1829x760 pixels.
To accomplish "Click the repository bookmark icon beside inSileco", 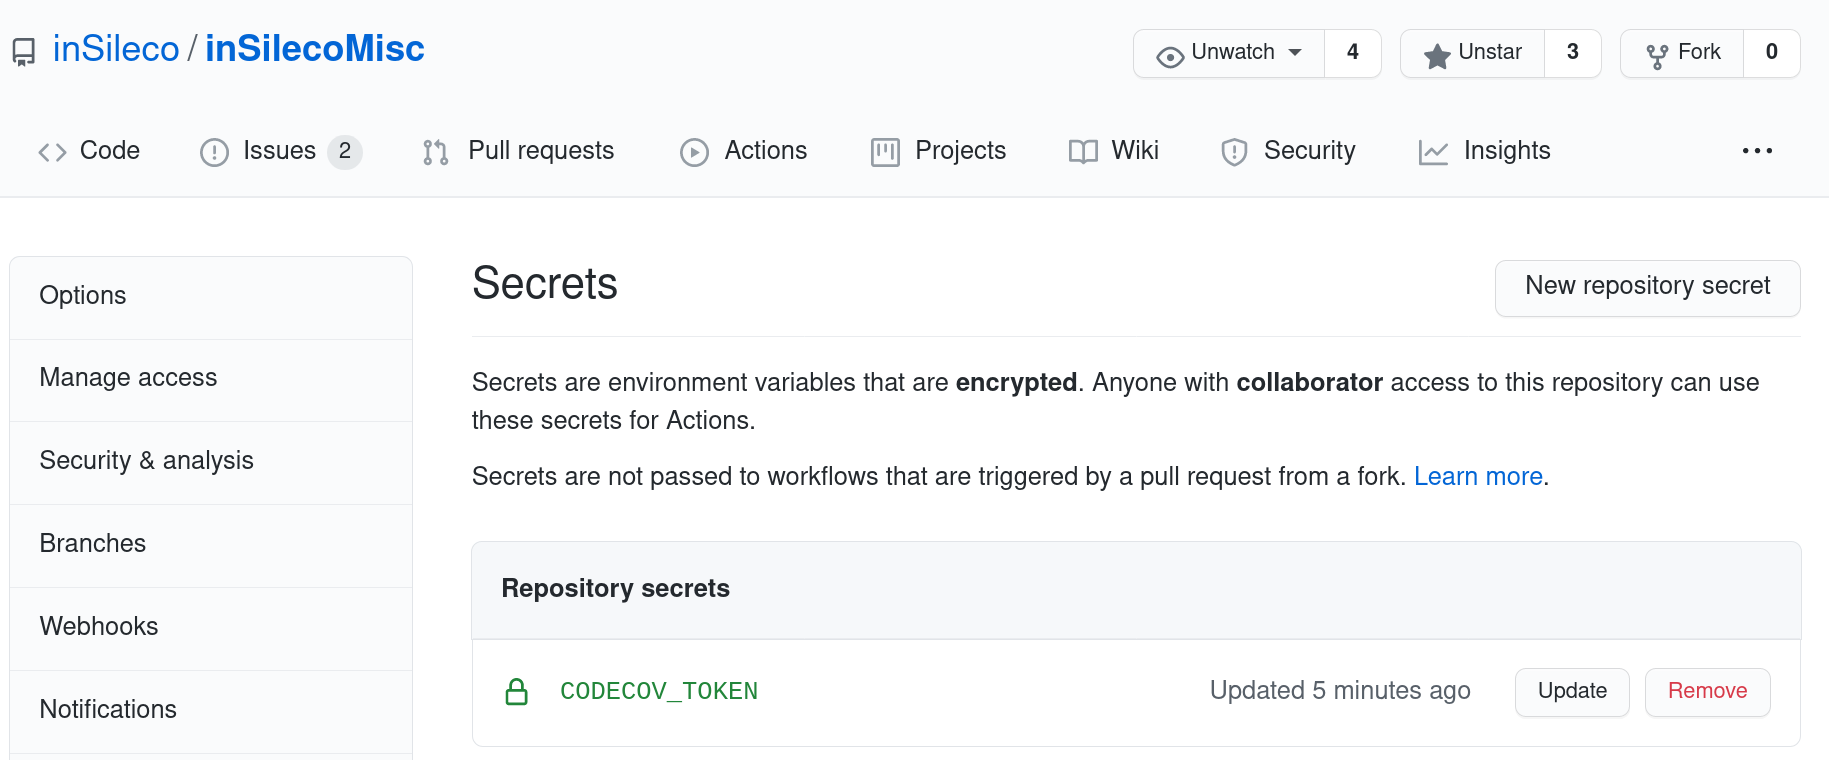I will click(x=22, y=49).
